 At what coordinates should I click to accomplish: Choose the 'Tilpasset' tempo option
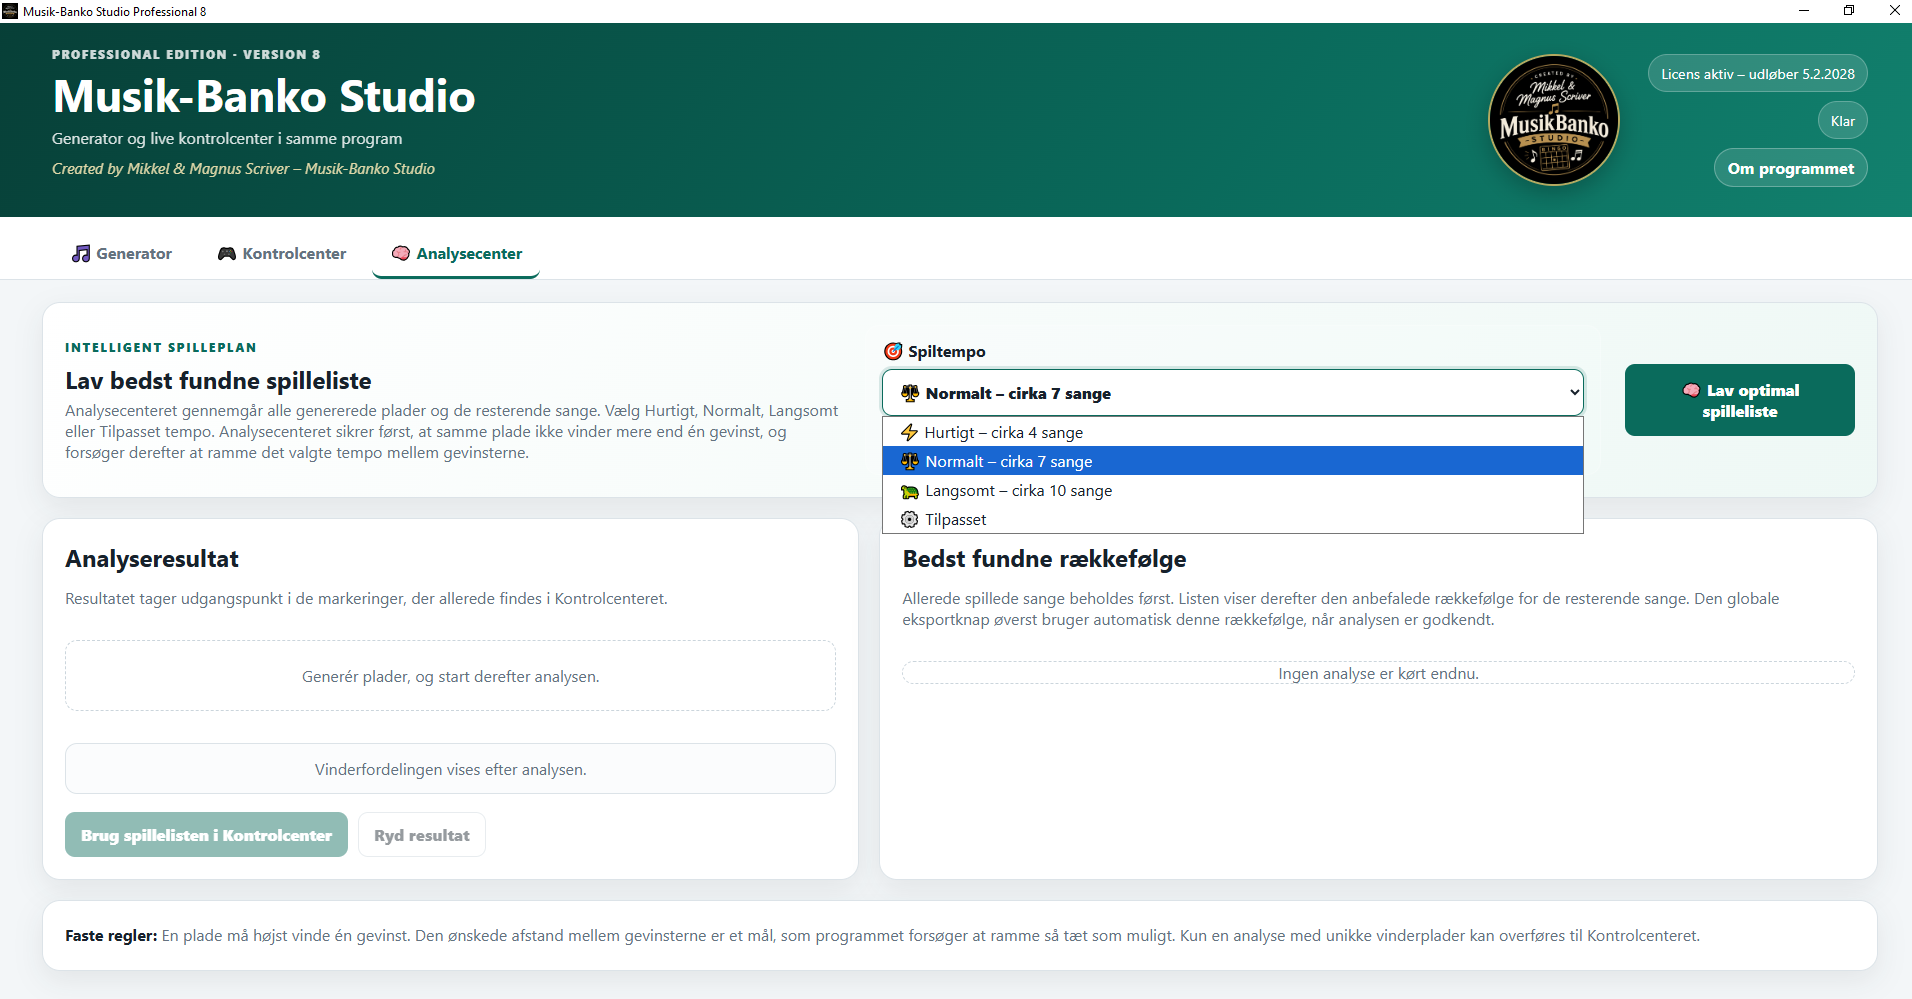coord(1233,520)
